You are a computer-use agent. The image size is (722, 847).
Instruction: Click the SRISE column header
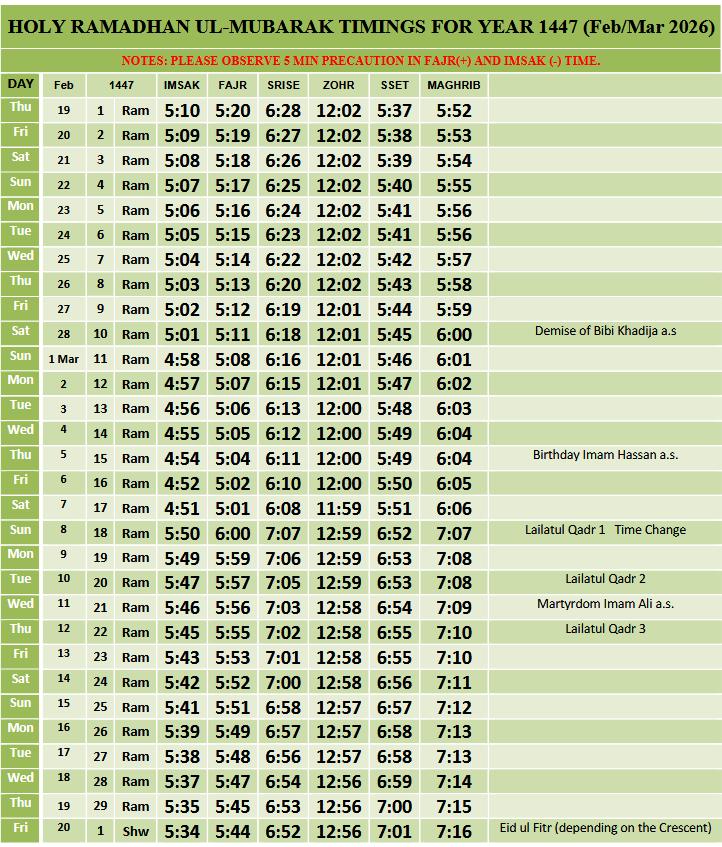283,85
